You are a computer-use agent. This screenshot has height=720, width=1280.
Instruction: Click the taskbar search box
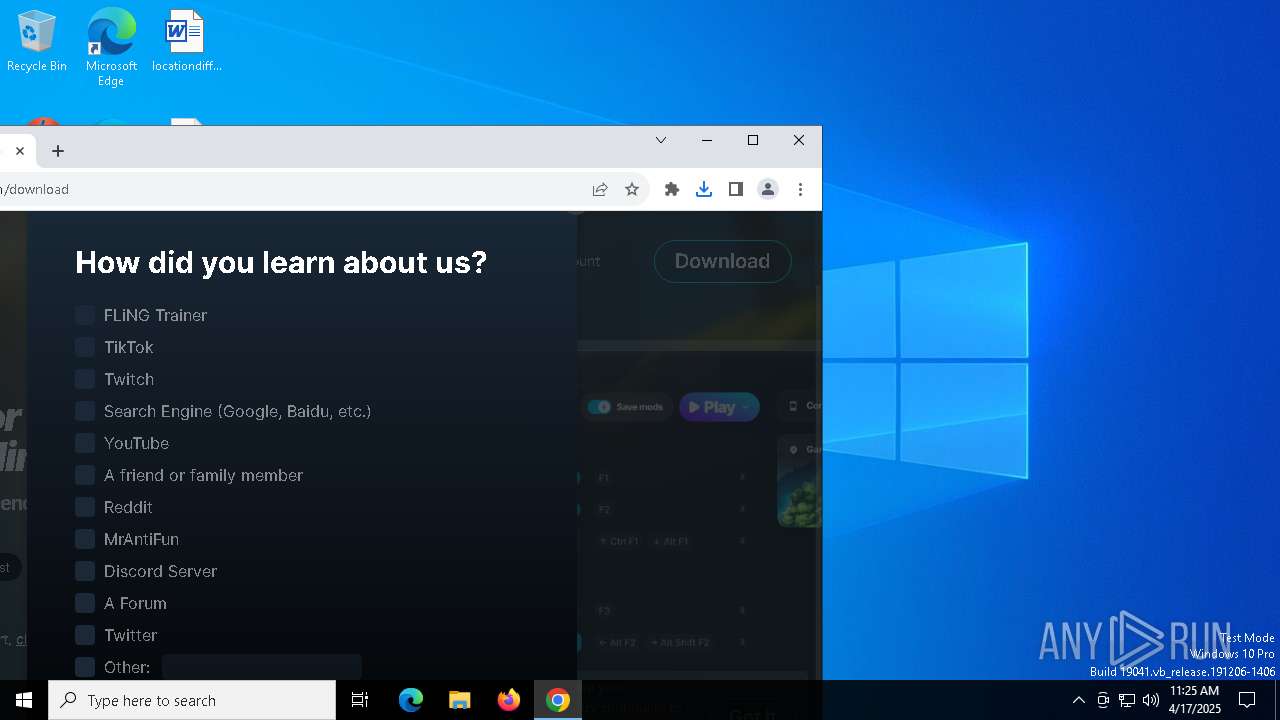(192, 700)
